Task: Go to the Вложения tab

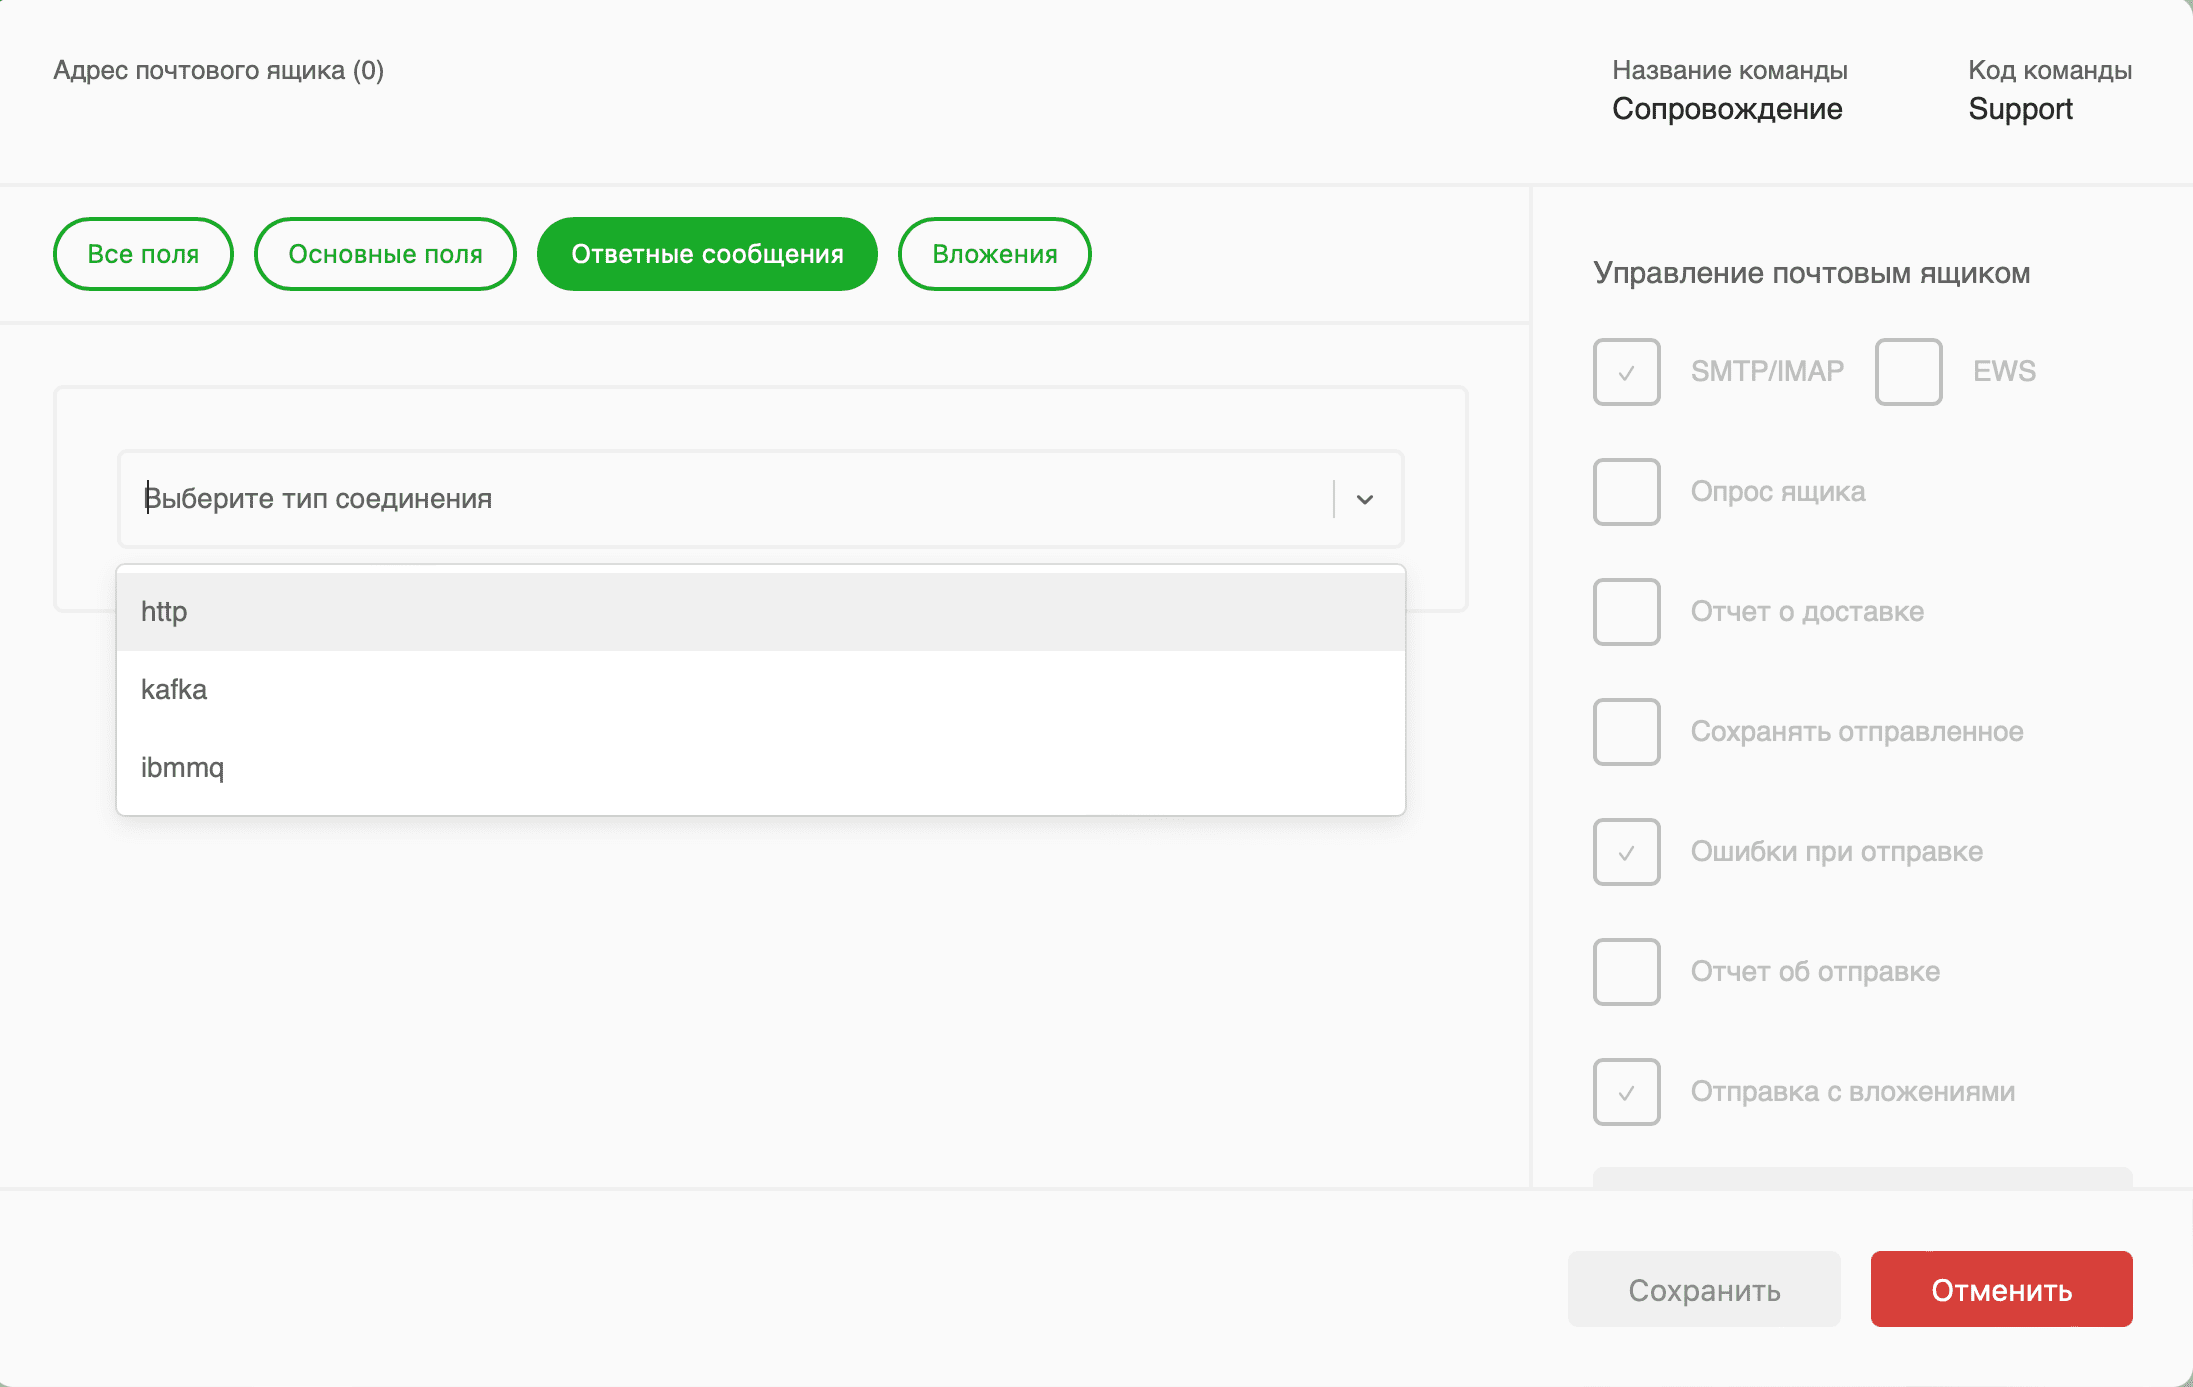Action: coord(994,254)
